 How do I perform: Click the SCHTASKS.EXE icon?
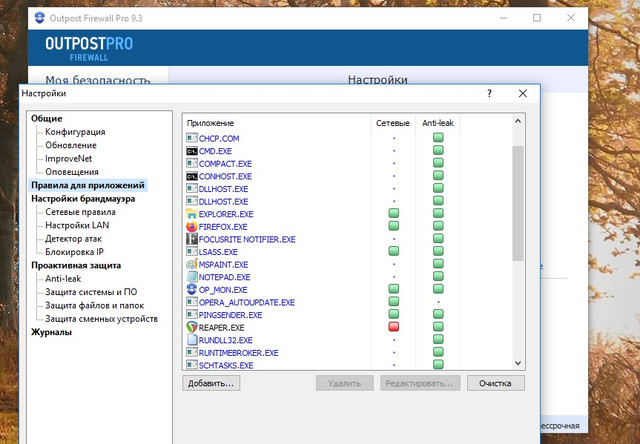pyautogui.click(x=192, y=364)
